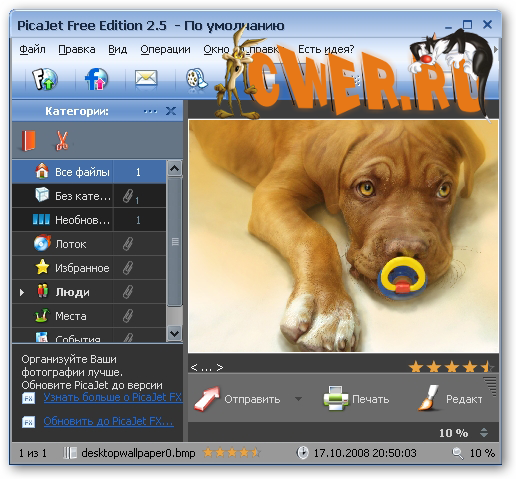Click the red book new category icon
The height and width of the screenshot is (479, 516).
pos(28,141)
